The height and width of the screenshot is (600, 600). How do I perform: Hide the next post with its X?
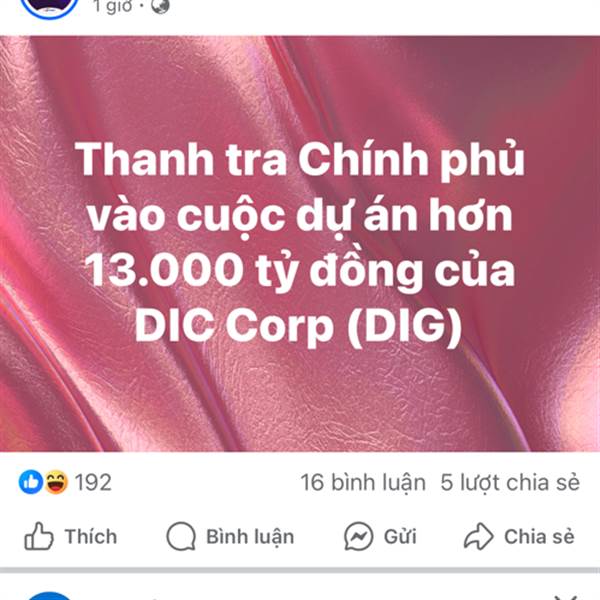click(x=566, y=597)
